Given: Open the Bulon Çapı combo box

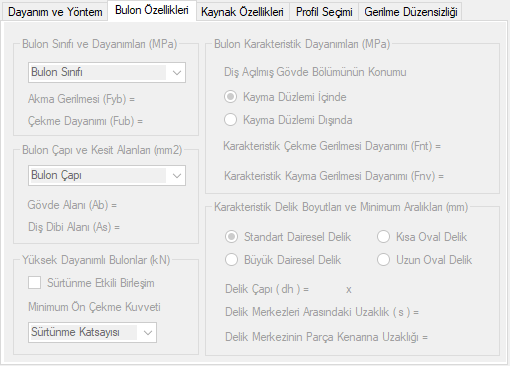Looking at the screenshot, I should click(107, 176).
